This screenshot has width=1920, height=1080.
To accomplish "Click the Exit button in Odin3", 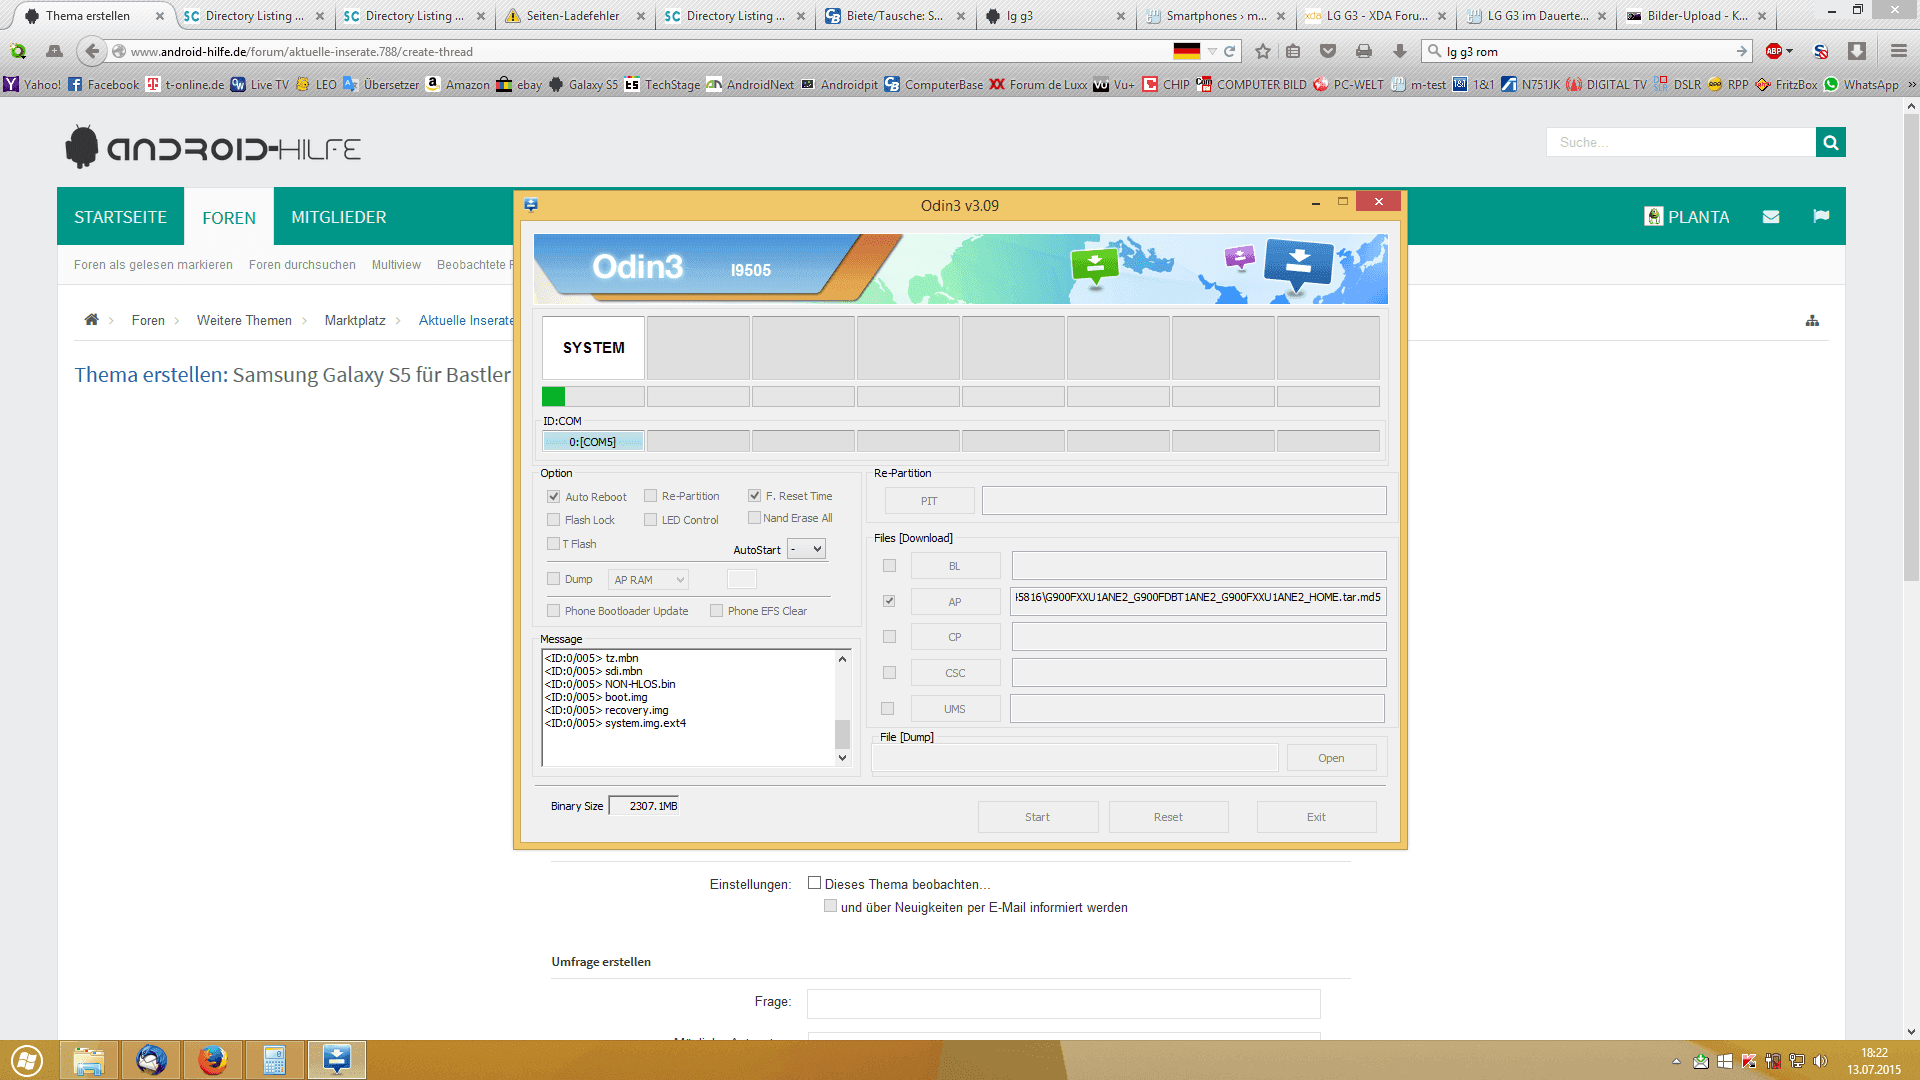I will point(1316,817).
